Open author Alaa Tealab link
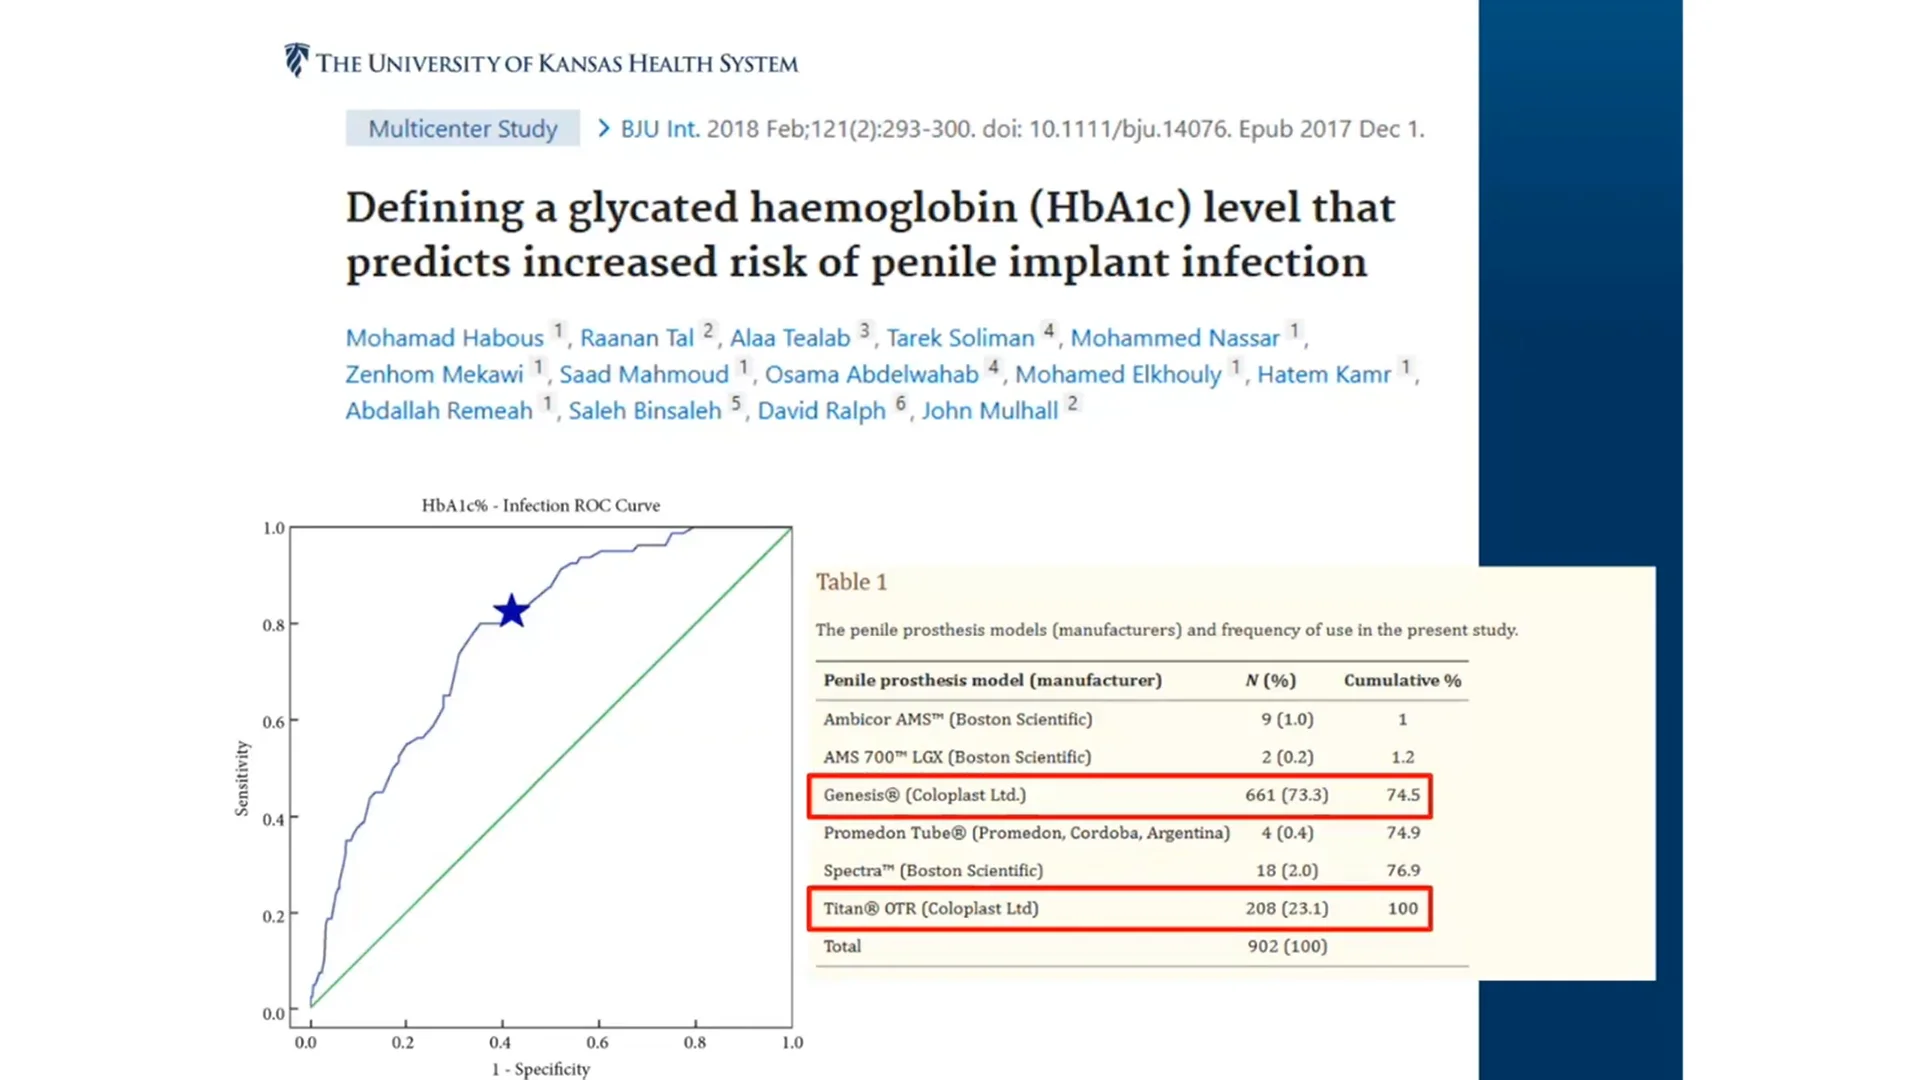Viewport: 1920px width, 1080px height. [790, 338]
